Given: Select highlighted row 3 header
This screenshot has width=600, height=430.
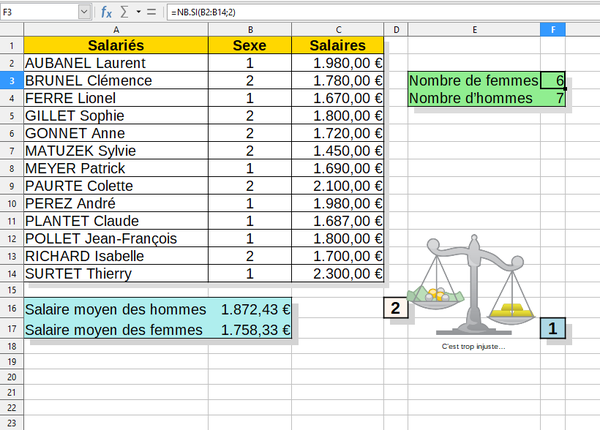Looking at the screenshot, I should pos(12,81).
